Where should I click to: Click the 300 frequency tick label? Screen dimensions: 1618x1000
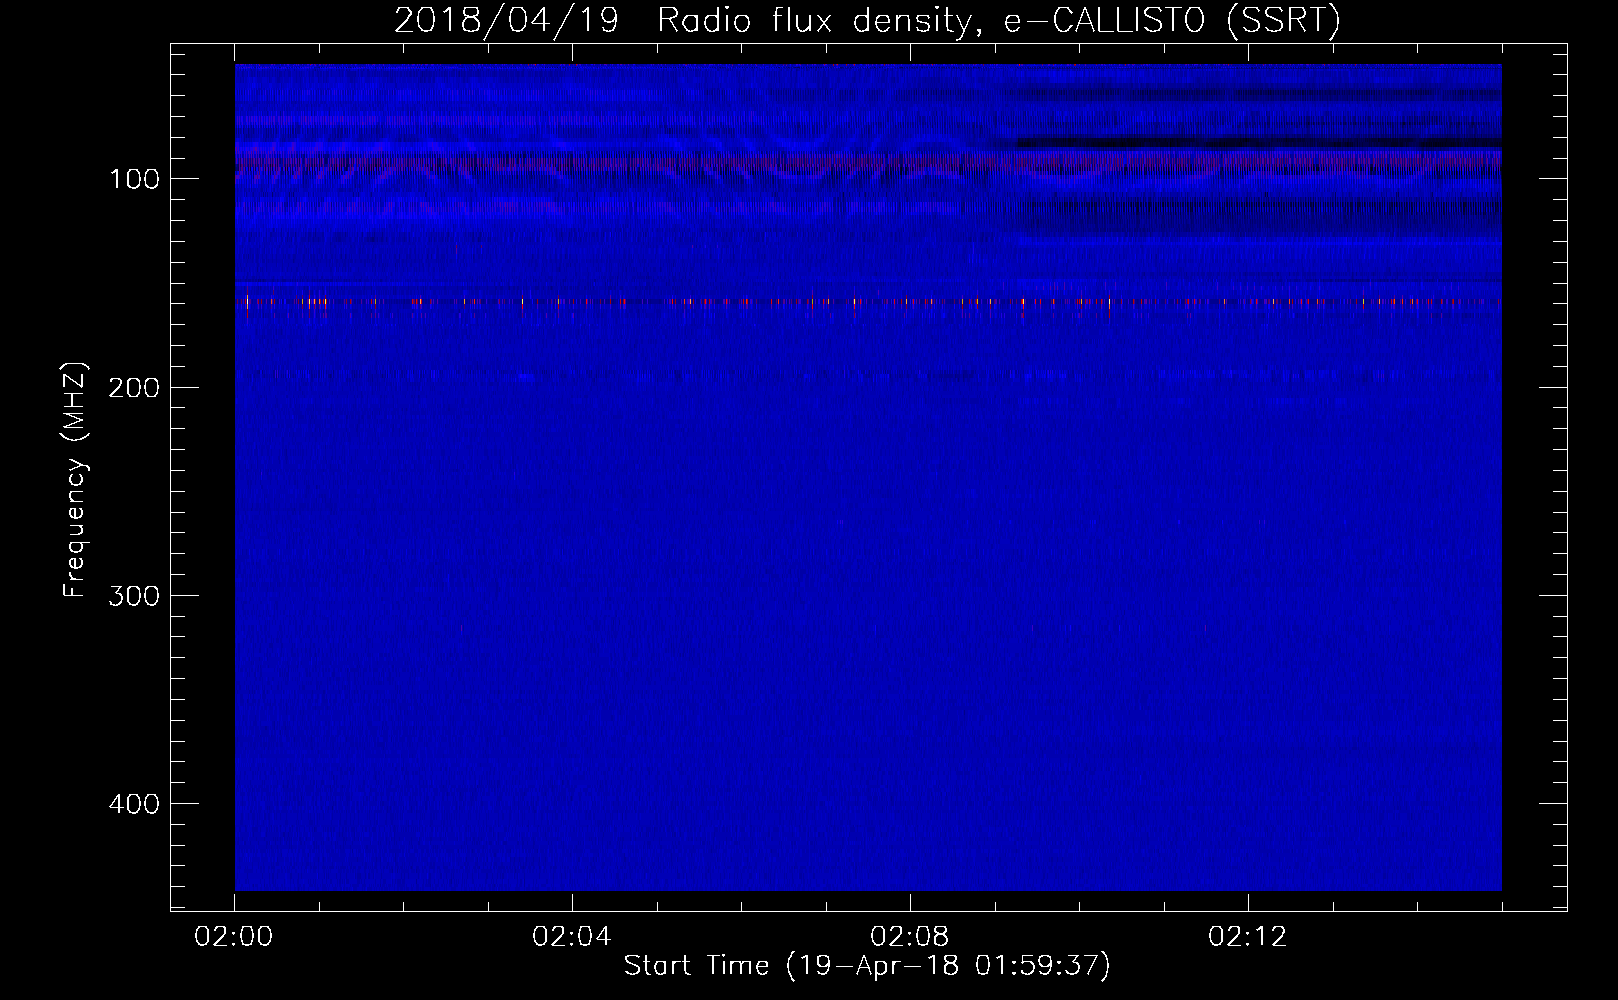click(134, 596)
